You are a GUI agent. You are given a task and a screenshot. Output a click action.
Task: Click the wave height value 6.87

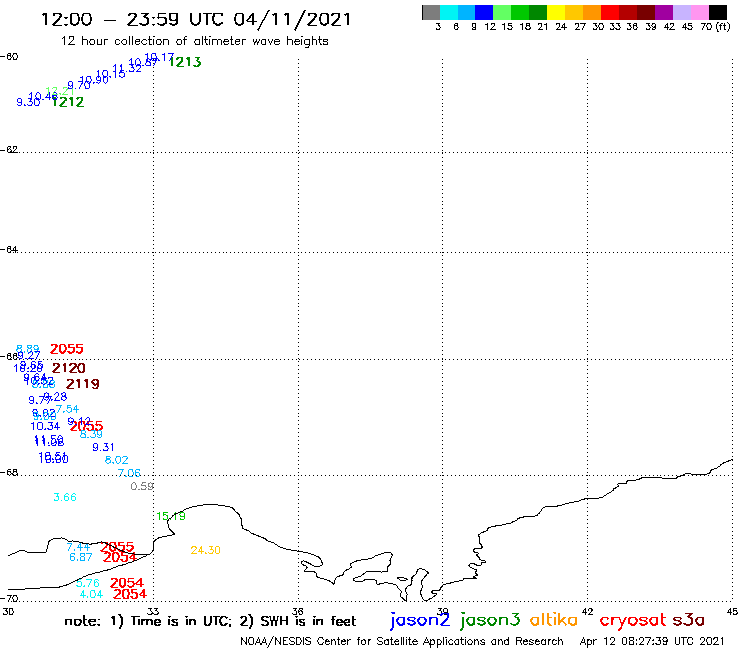pos(81,557)
